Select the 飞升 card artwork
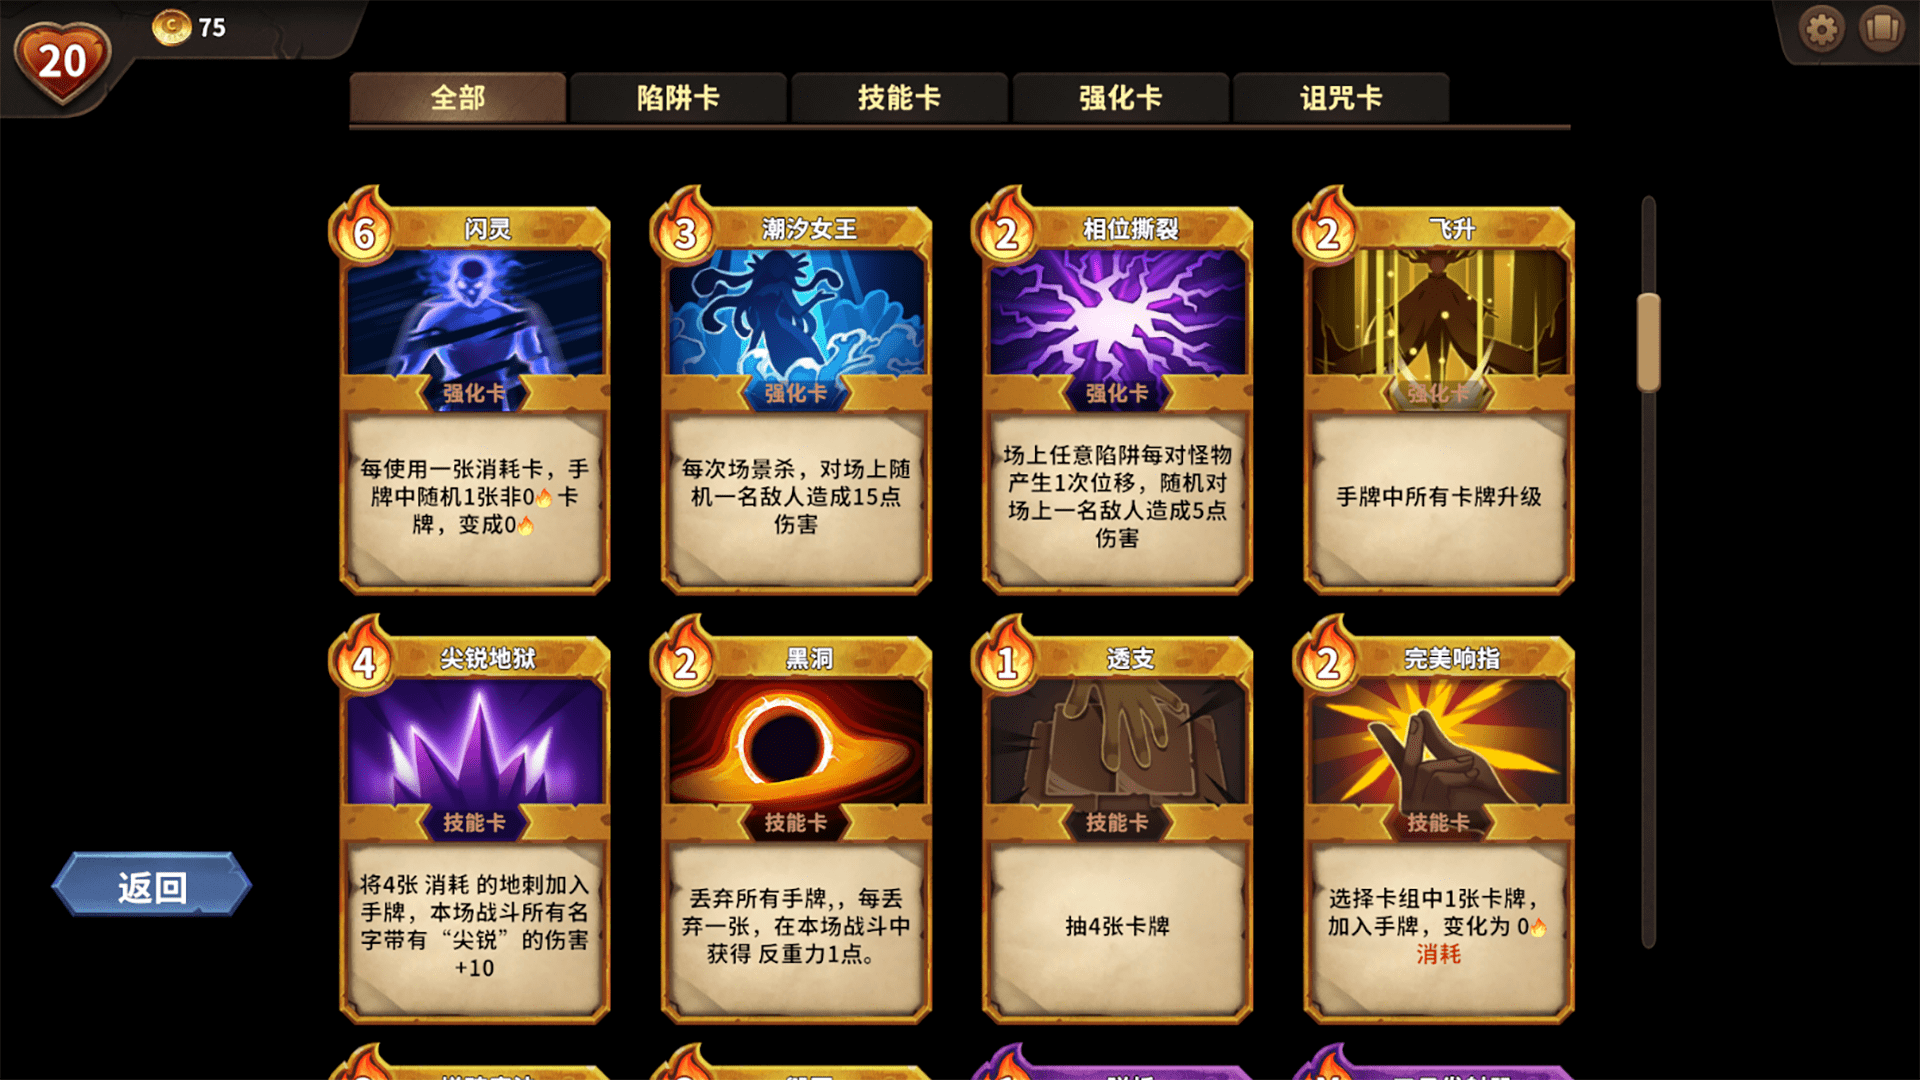The height and width of the screenshot is (1080, 1920). point(1439,312)
